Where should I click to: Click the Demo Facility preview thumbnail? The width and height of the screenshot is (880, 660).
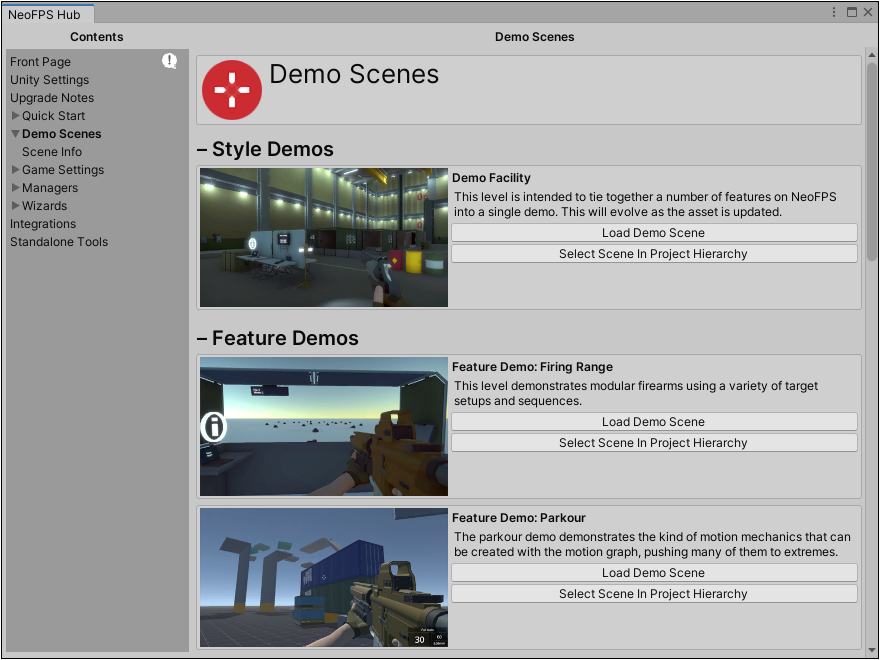324,237
